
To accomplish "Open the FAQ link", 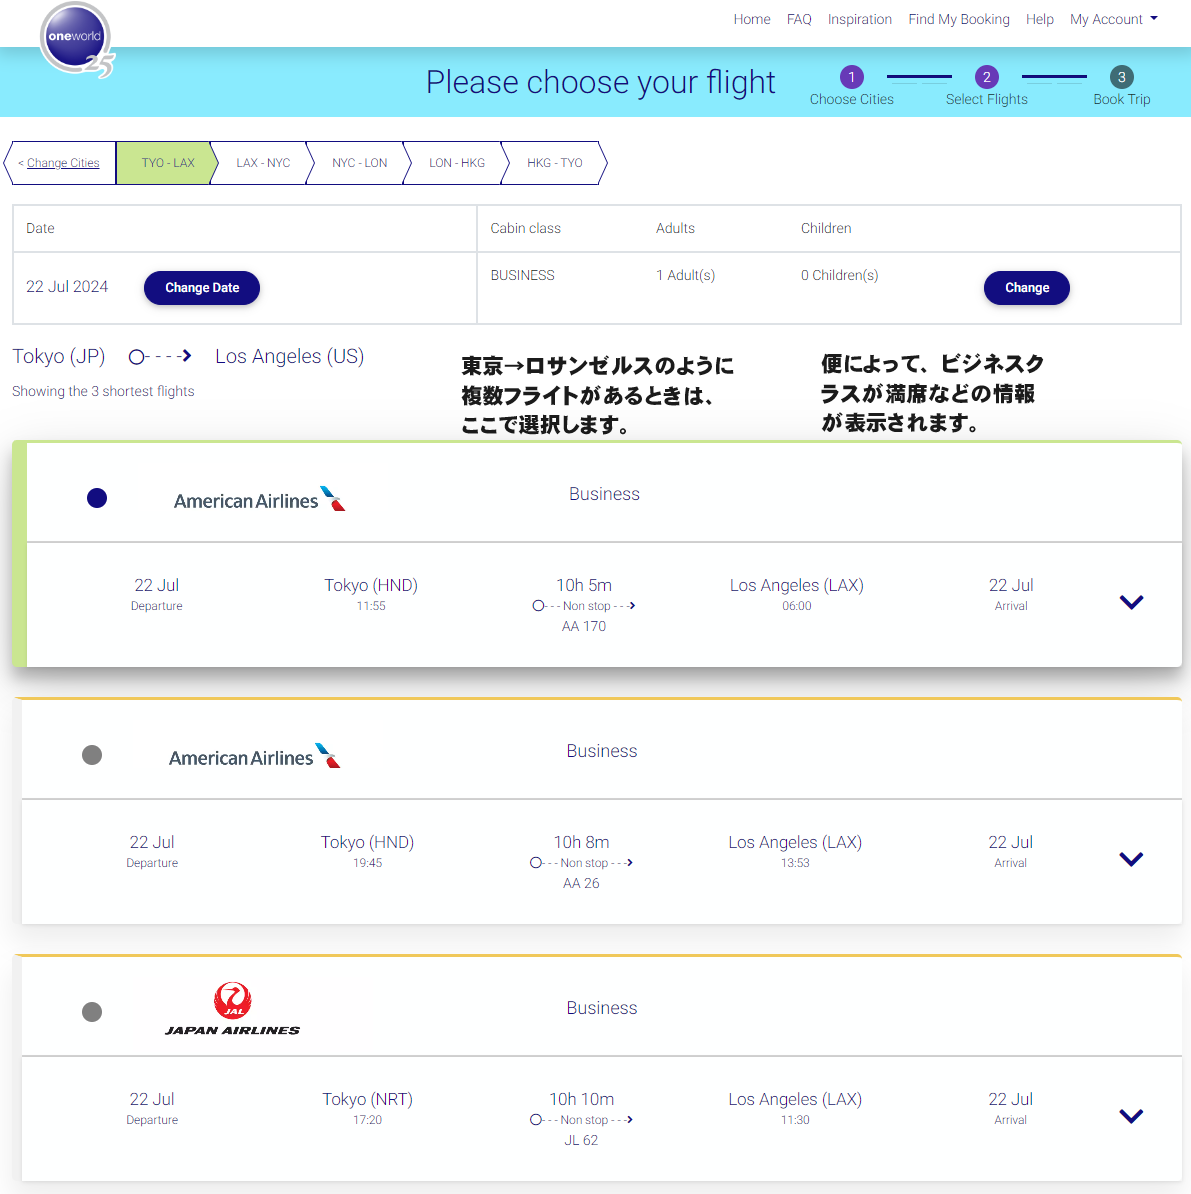I will [x=799, y=19].
